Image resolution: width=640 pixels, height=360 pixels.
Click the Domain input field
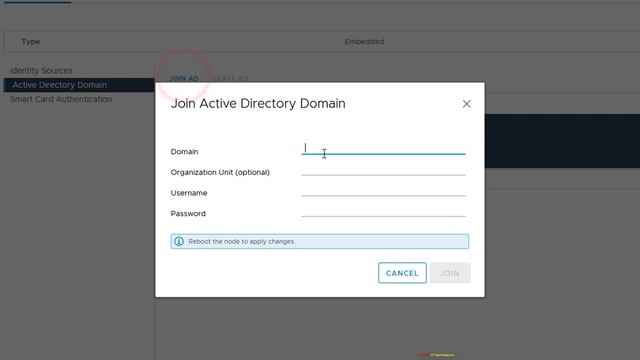[383, 148]
